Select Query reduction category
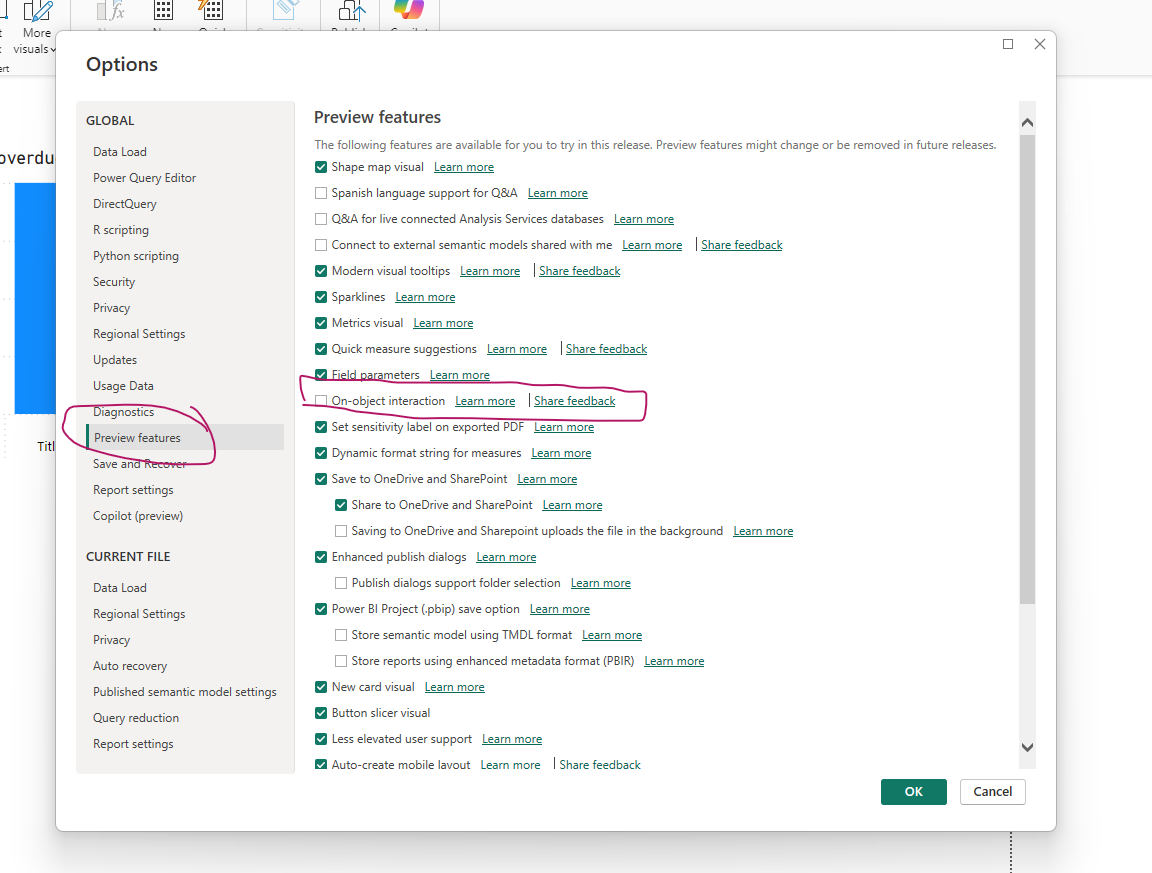The height and width of the screenshot is (873, 1152). [136, 718]
